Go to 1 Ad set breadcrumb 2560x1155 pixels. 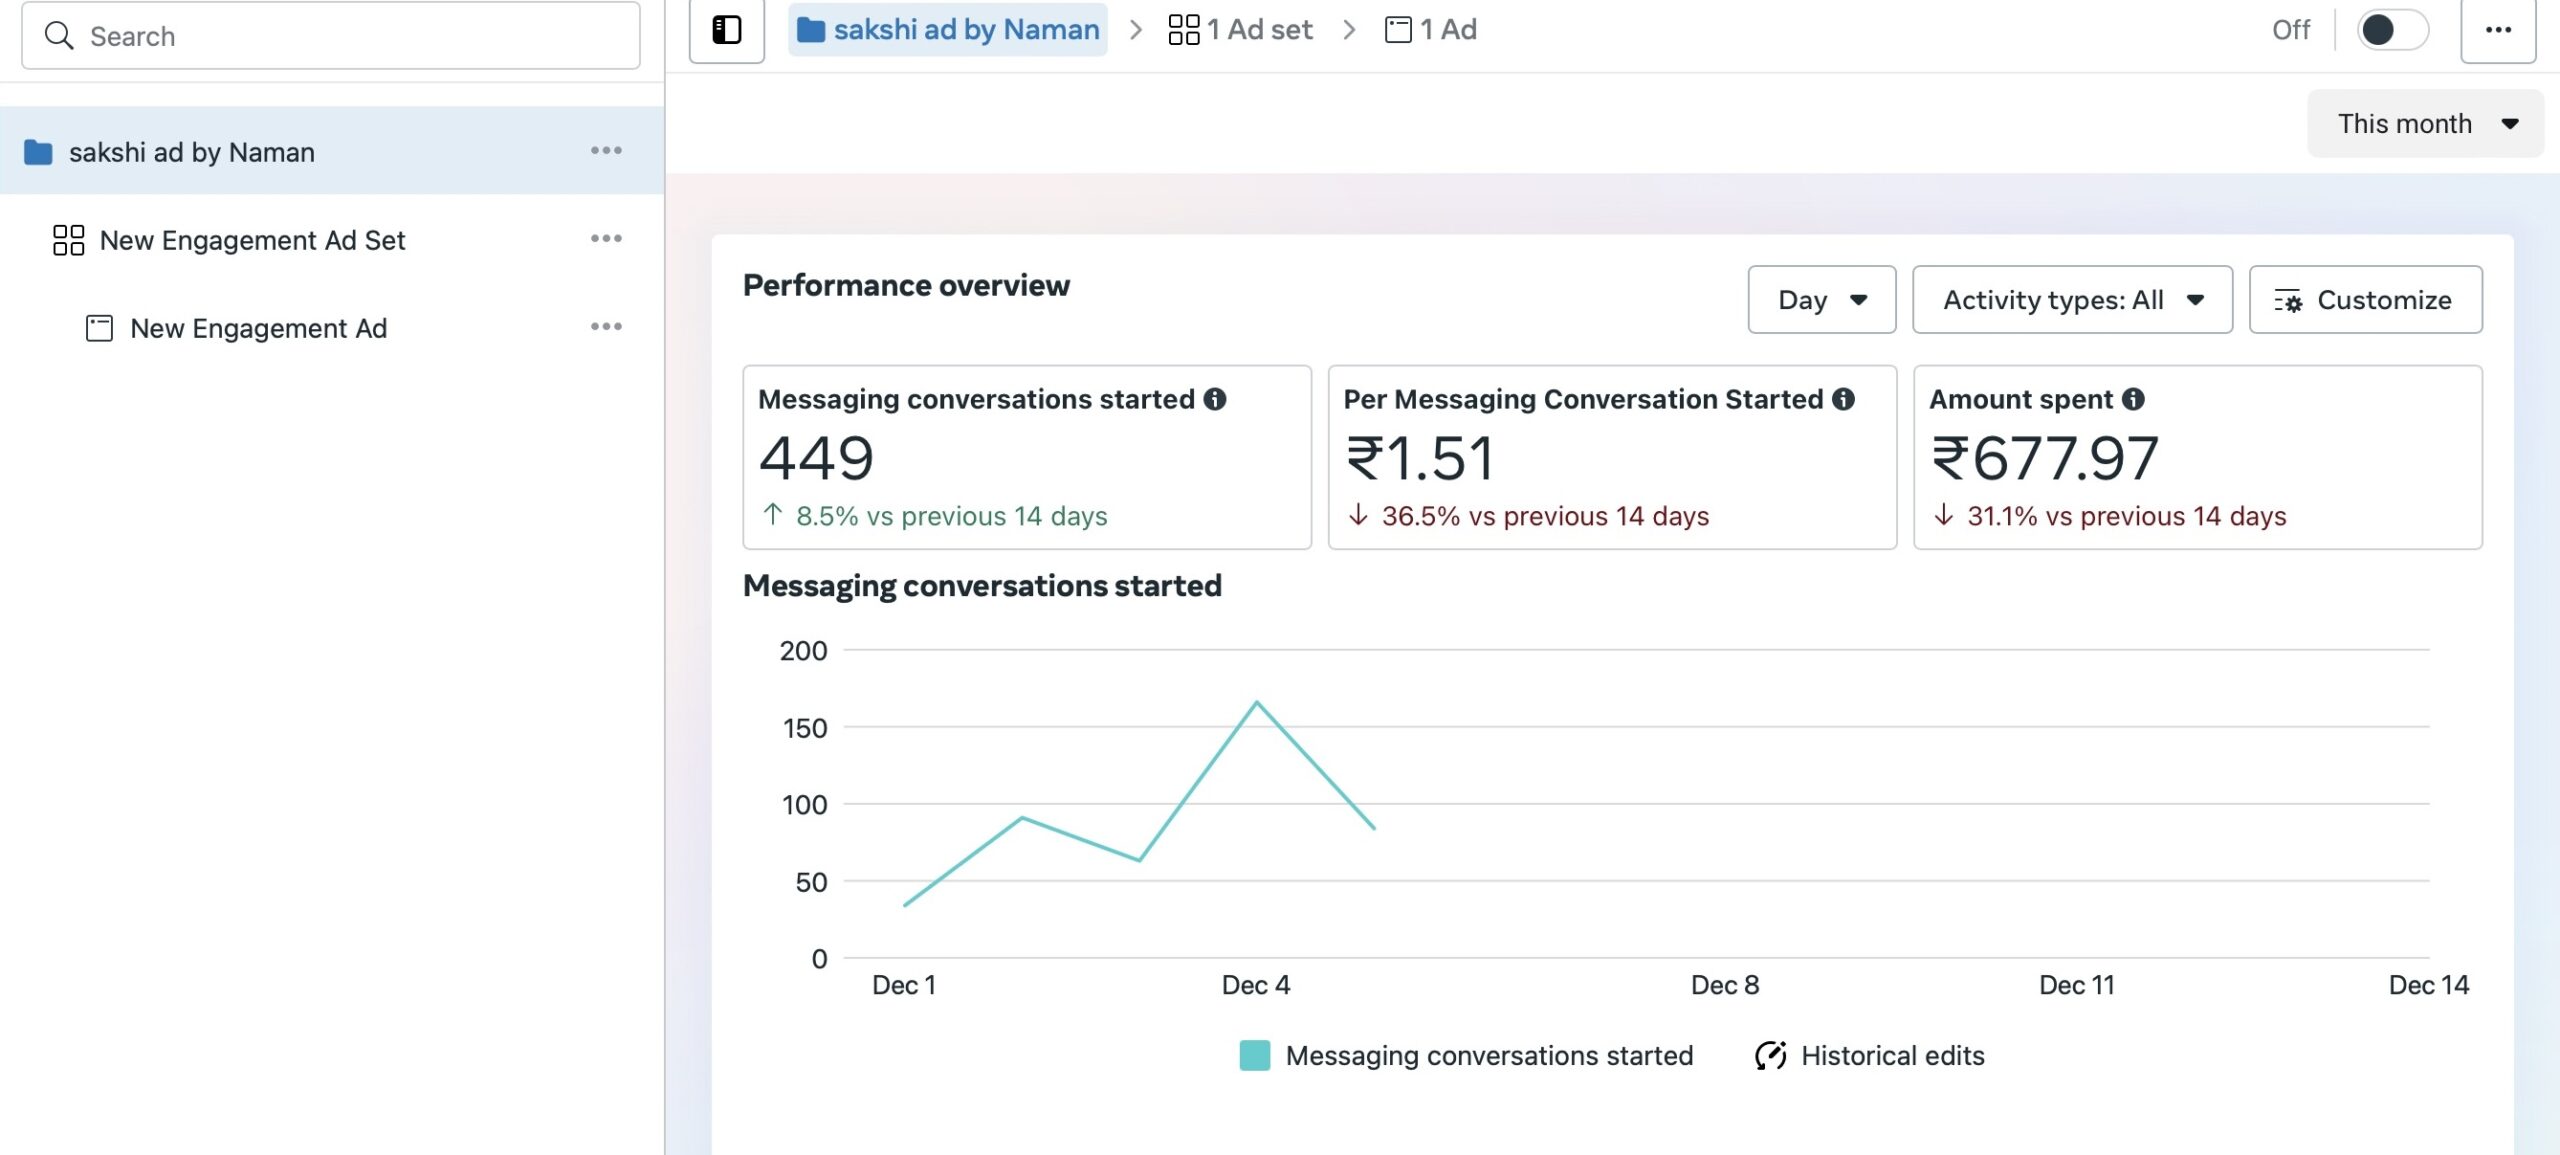[x=1240, y=30]
